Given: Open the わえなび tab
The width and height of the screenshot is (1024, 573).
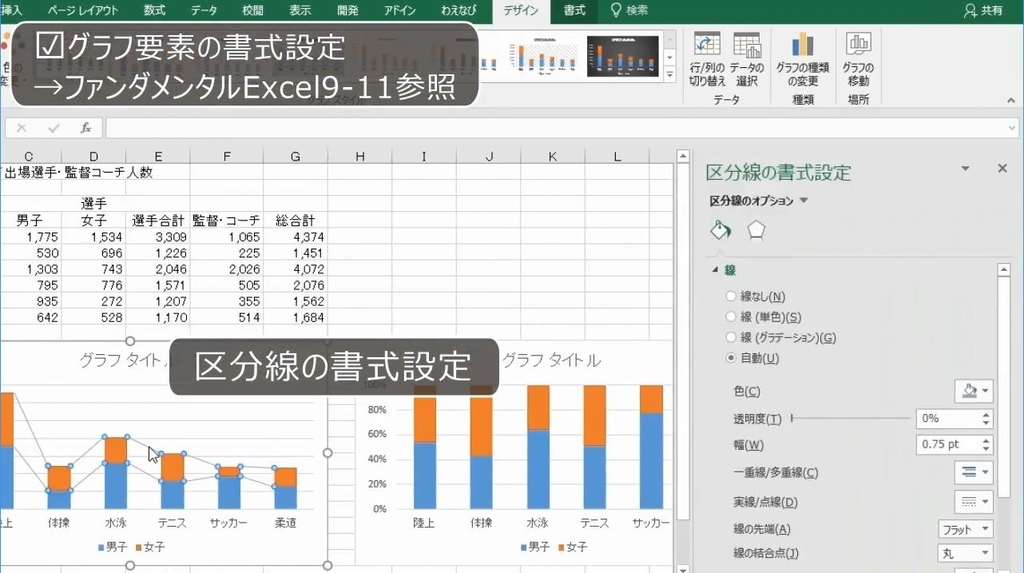Looking at the screenshot, I should 458,10.
